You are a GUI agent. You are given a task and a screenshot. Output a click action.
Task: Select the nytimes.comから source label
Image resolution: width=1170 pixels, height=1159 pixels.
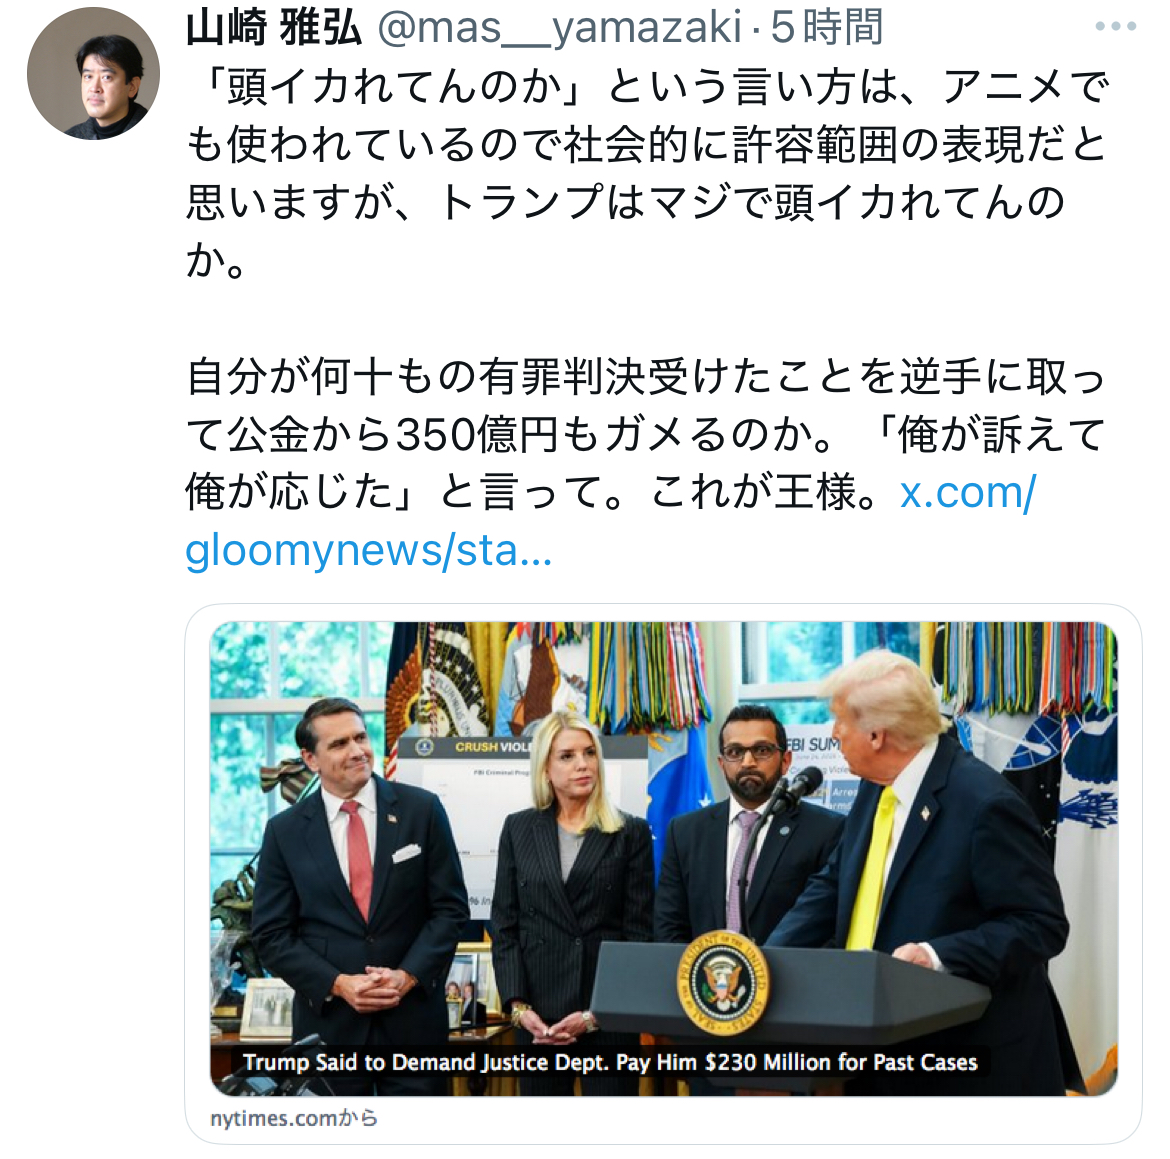294,1118
